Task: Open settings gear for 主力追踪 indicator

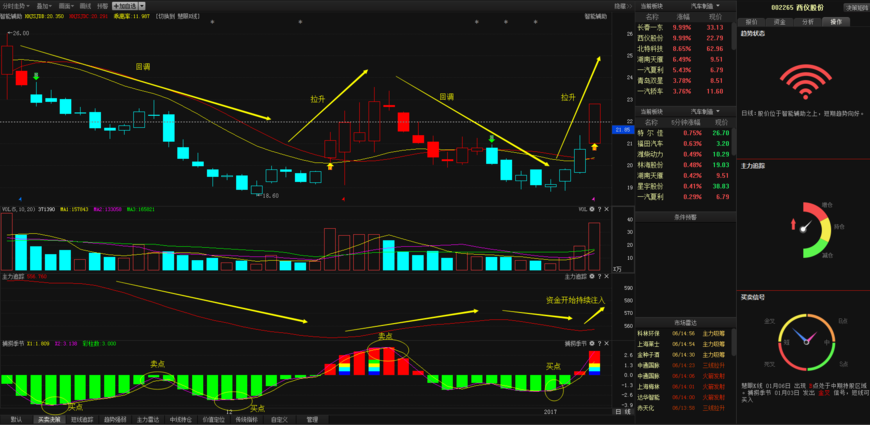Action: [591, 276]
